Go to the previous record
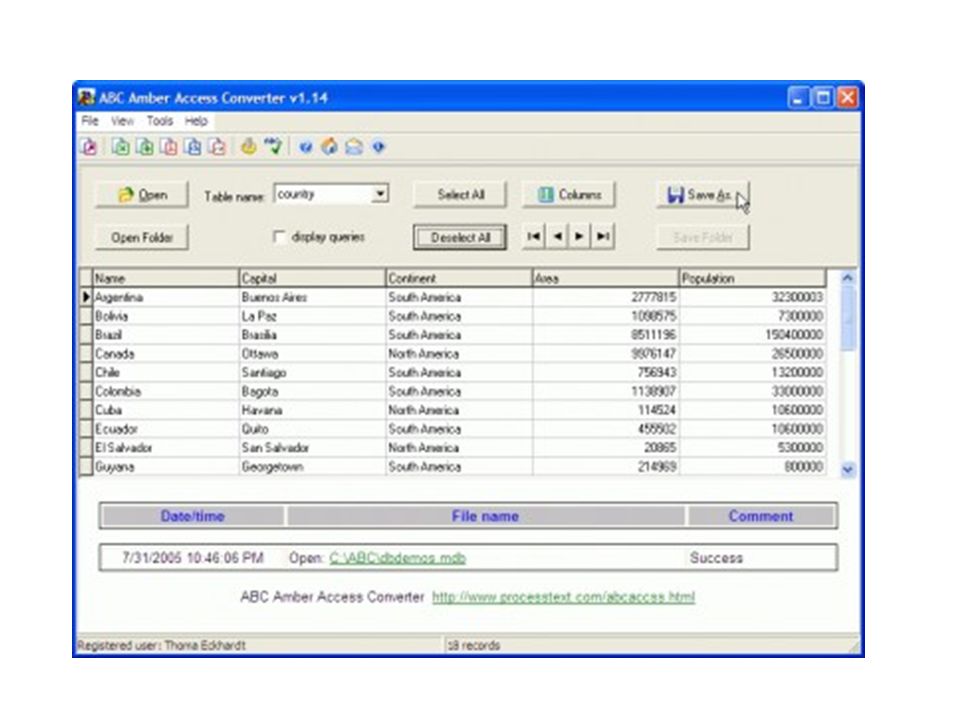The height and width of the screenshot is (720, 960). 557,236
